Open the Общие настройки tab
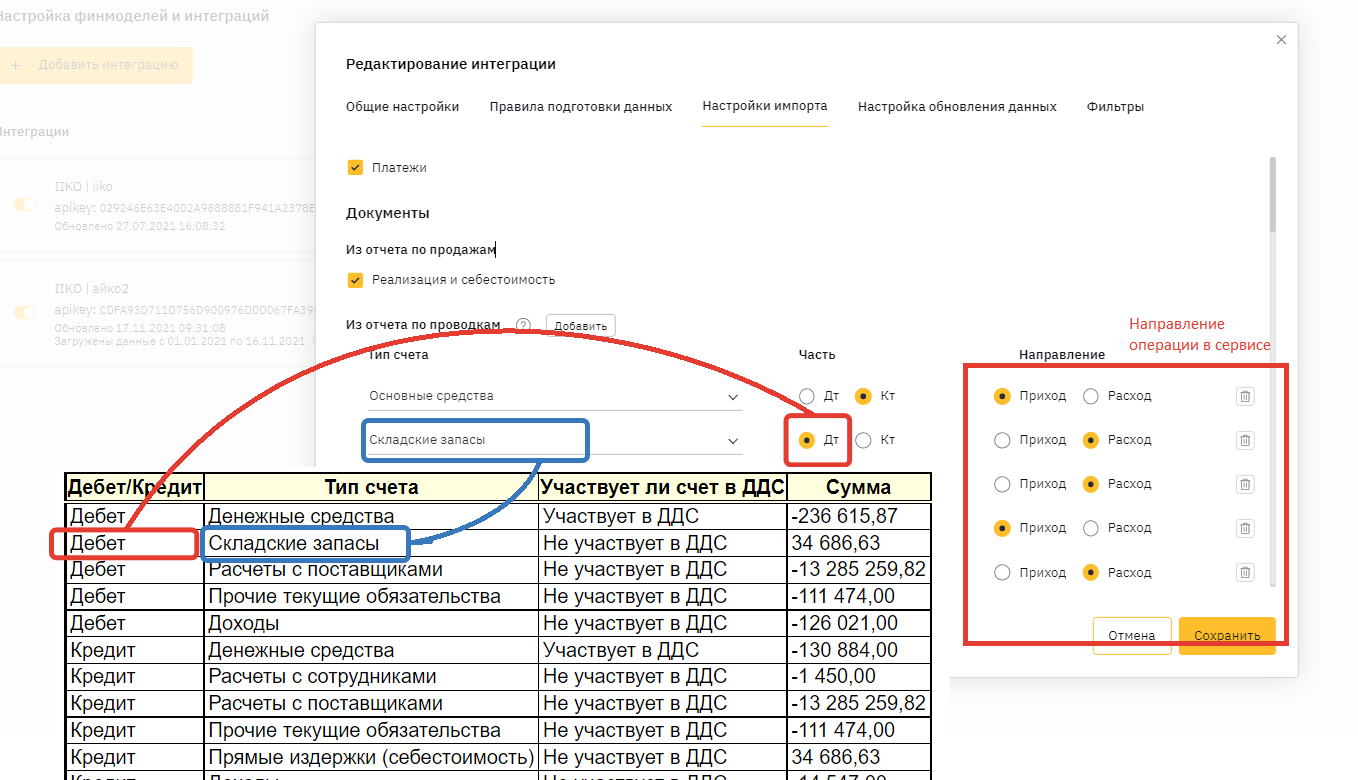Viewport: 1358px width, 780px height. (x=402, y=107)
